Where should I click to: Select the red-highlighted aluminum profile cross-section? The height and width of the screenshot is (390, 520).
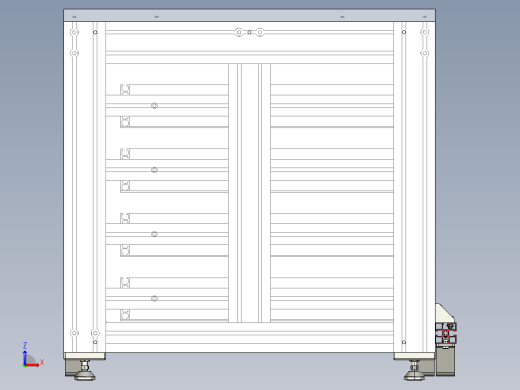coord(446,333)
